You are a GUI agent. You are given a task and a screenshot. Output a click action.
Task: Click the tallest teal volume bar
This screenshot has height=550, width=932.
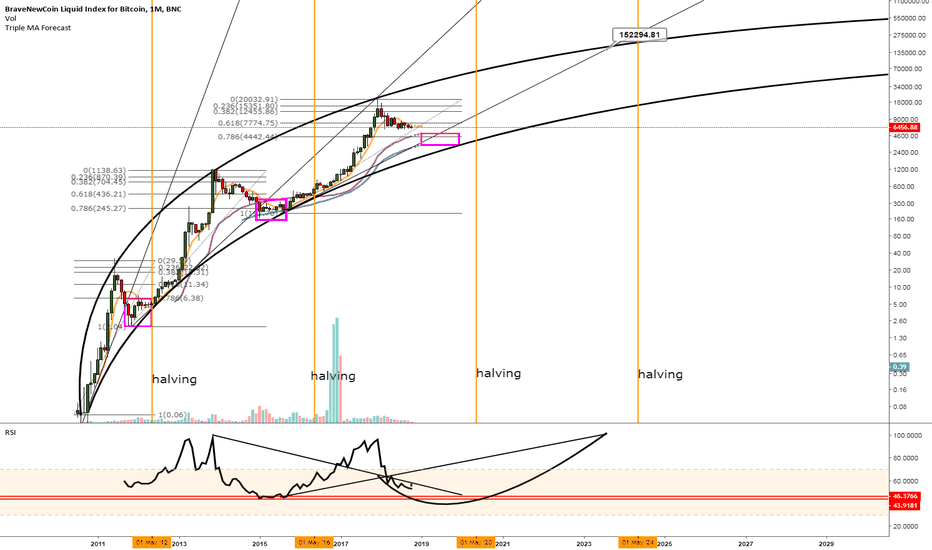[x=337, y=370]
